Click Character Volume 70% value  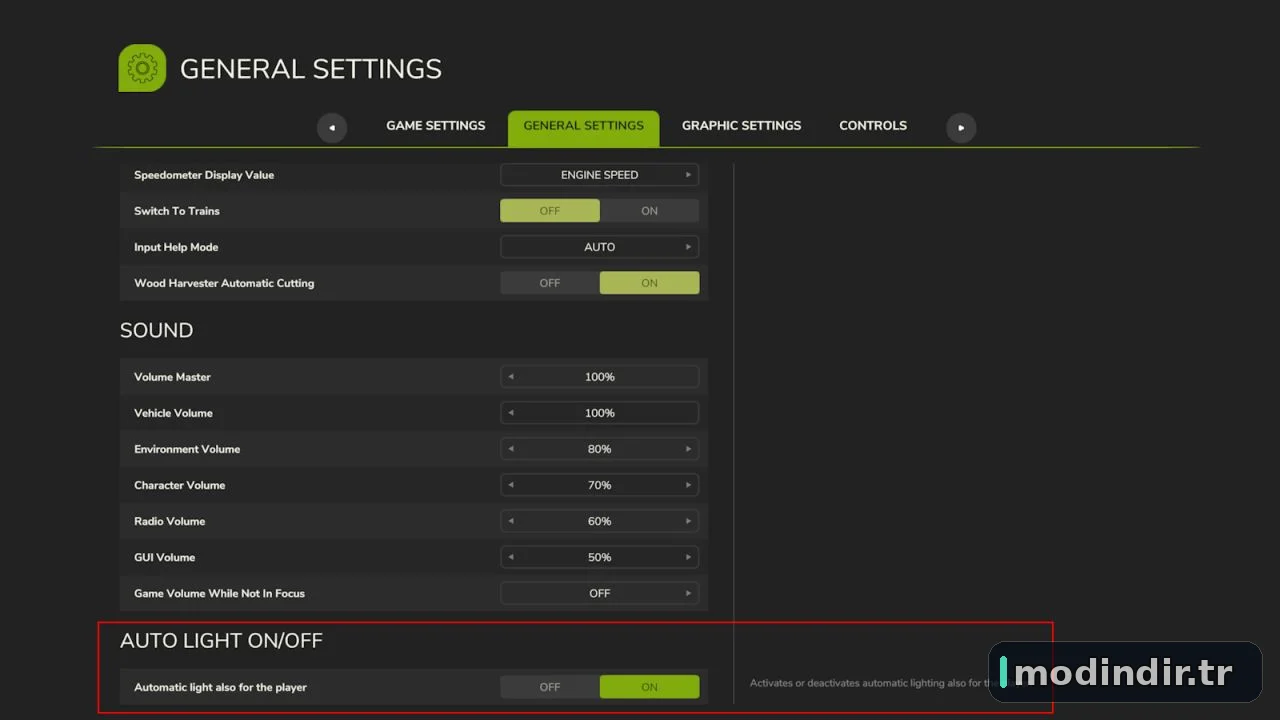[600, 485]
